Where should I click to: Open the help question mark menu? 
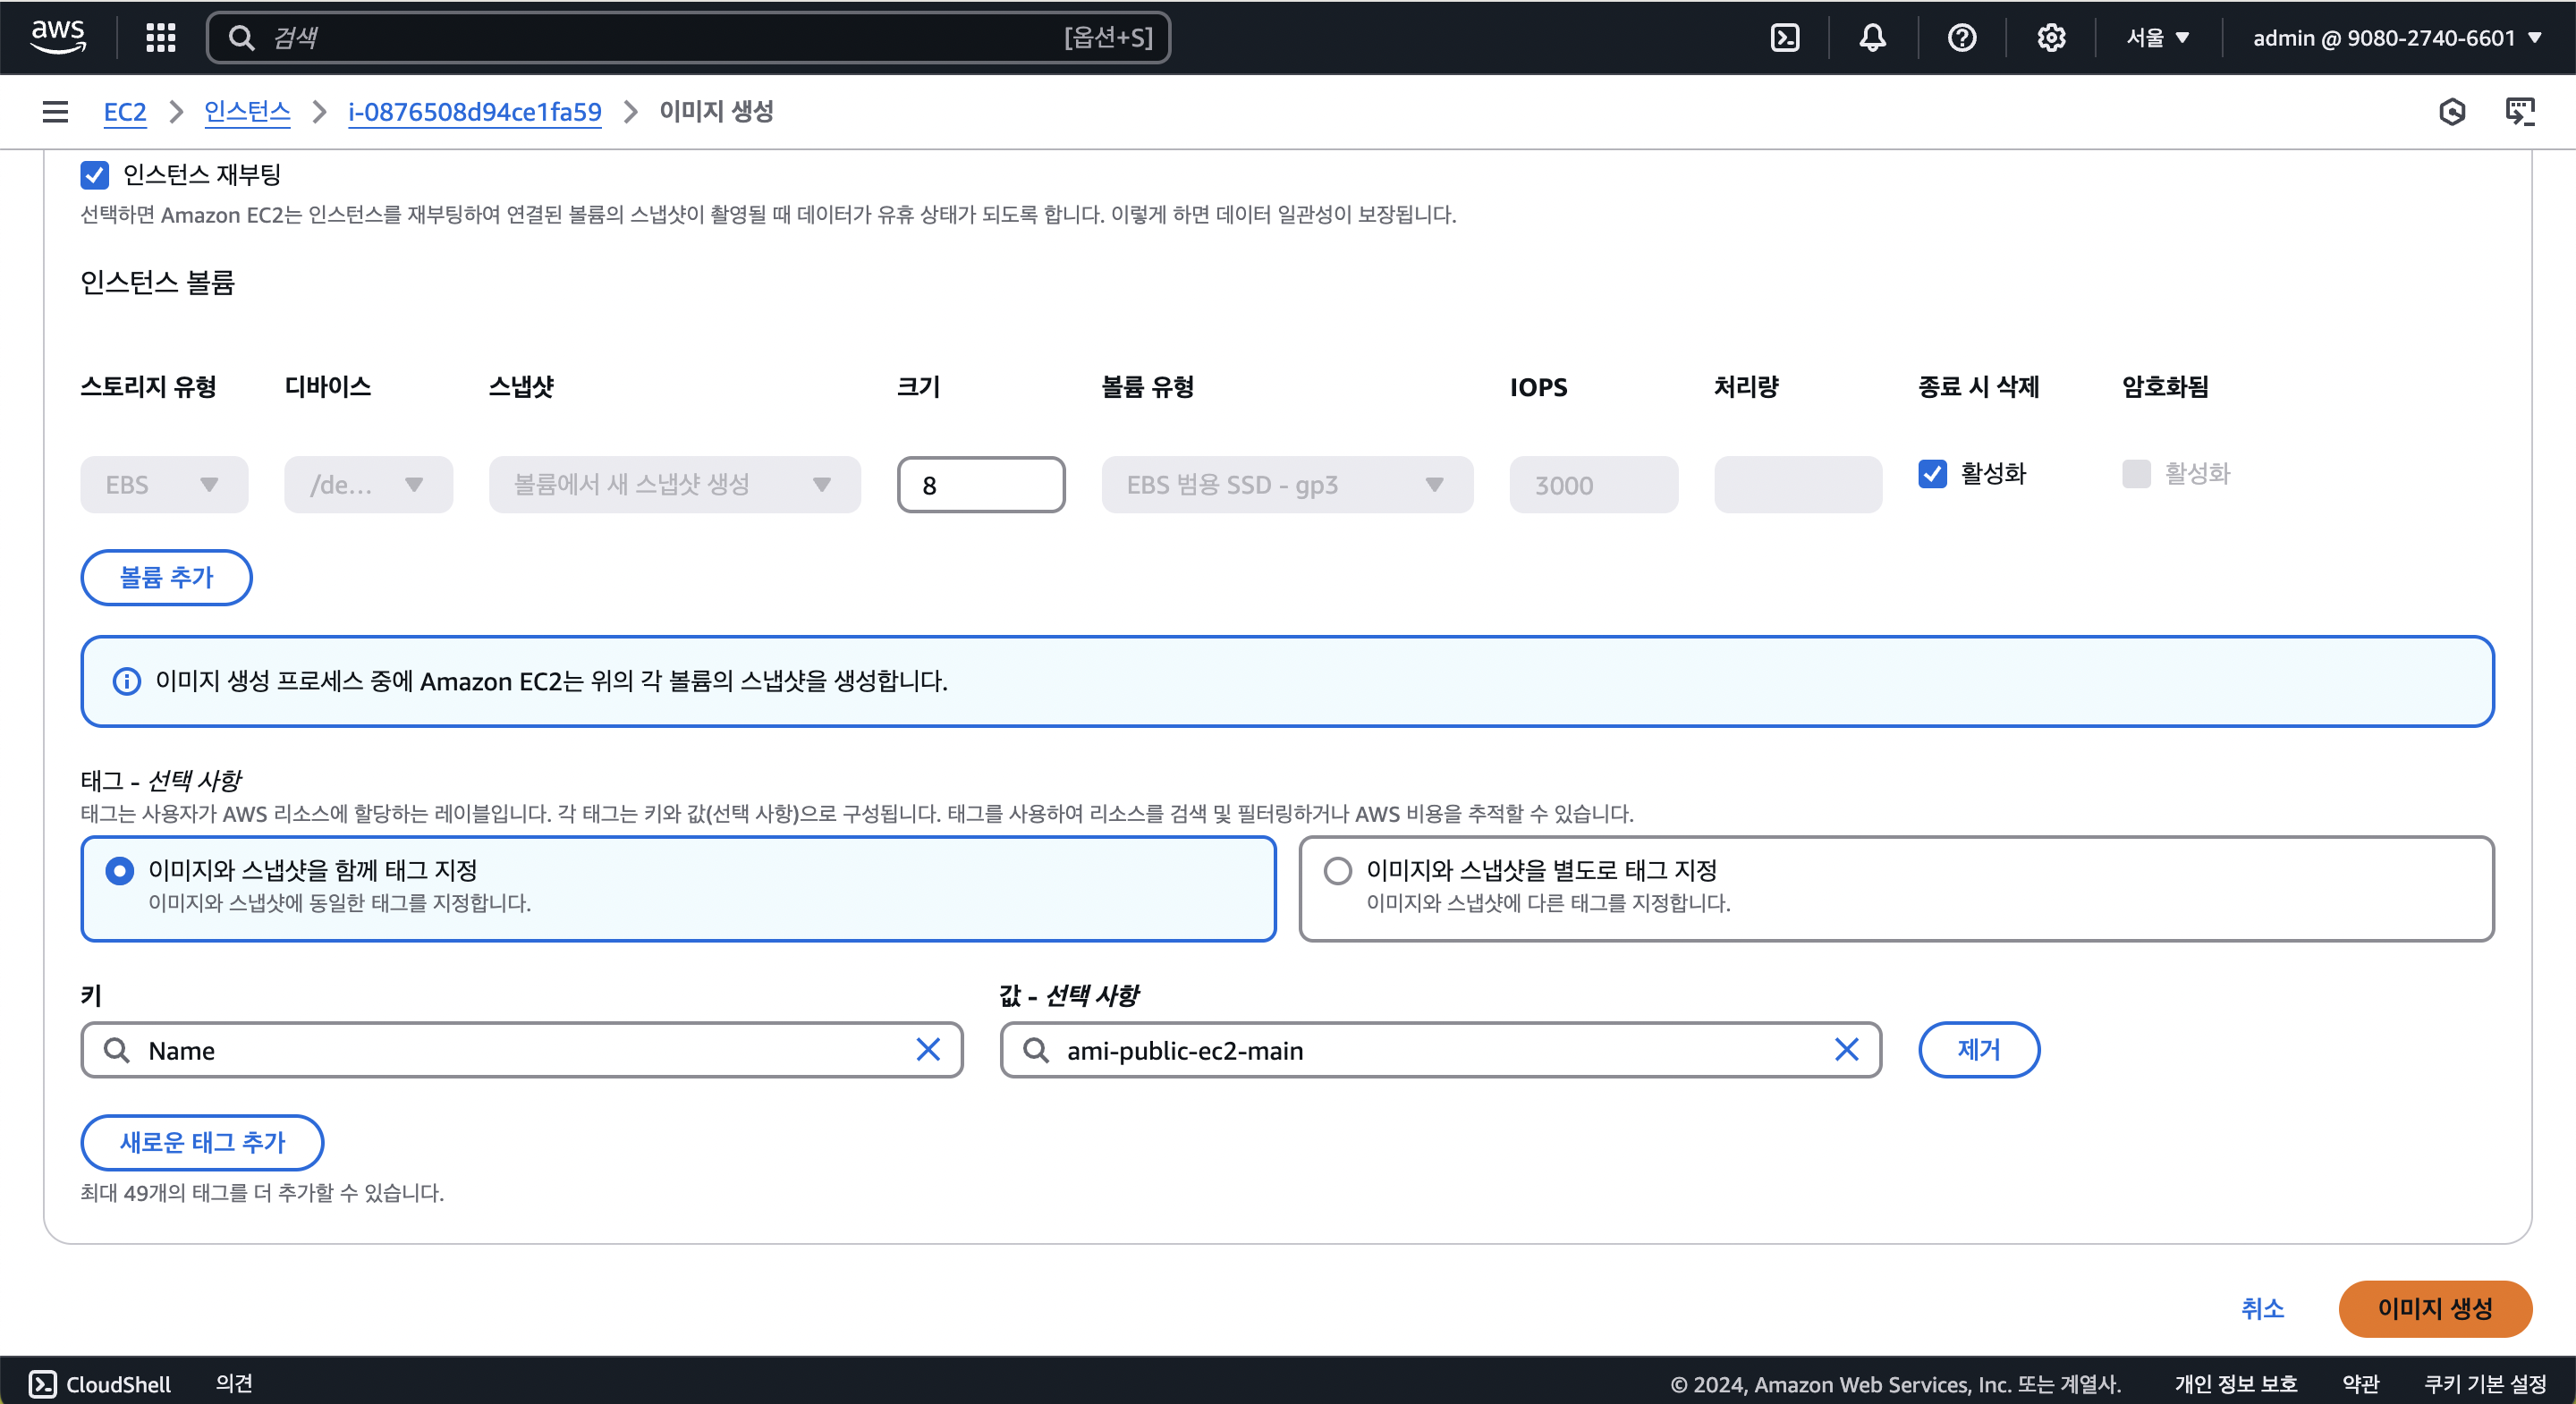coord(1961,38)
